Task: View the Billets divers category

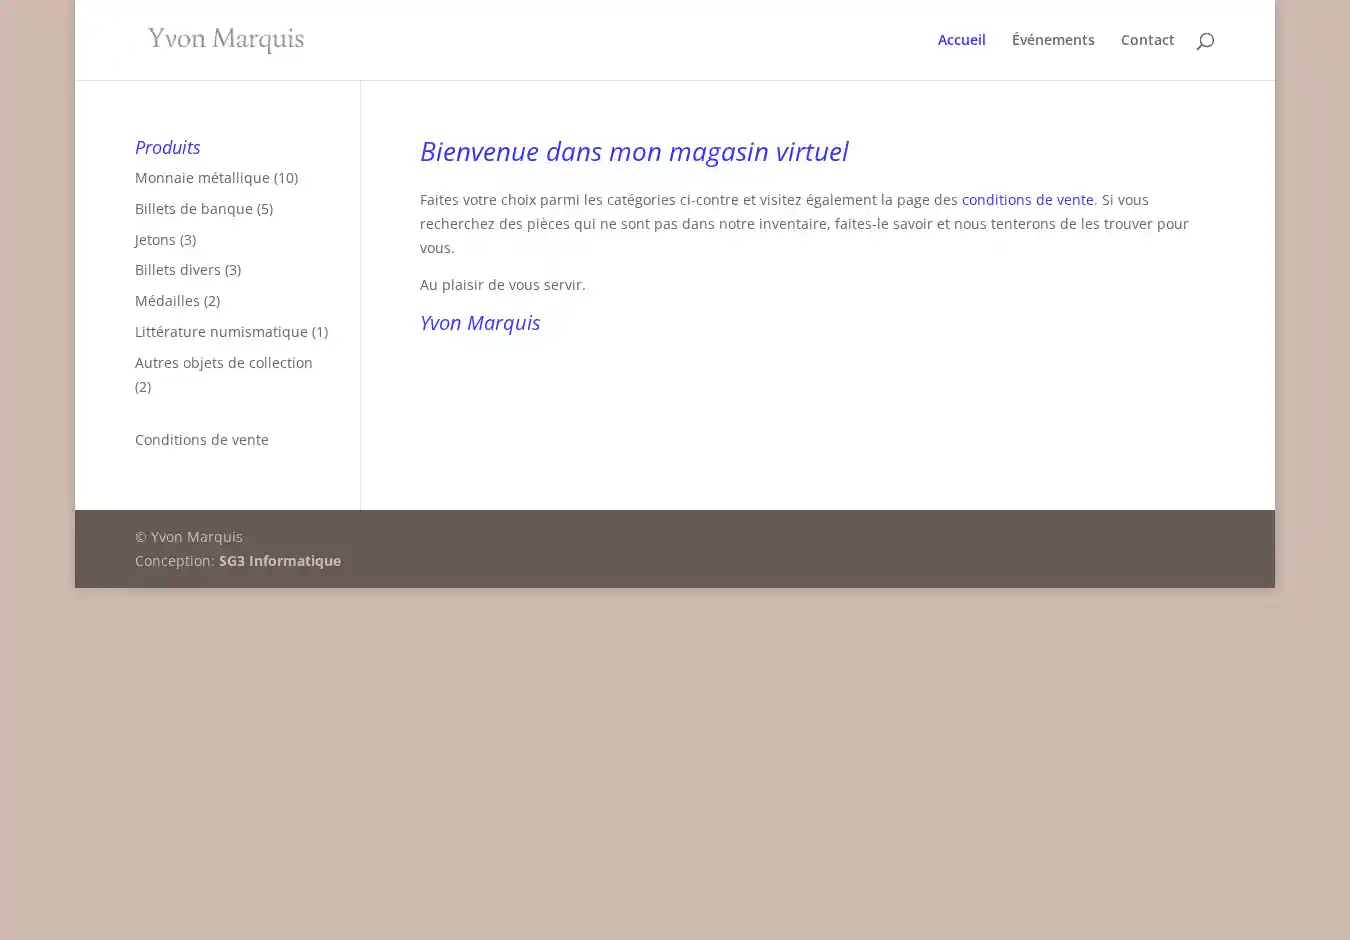Action: pyautogui.click(x=177, y=270)
